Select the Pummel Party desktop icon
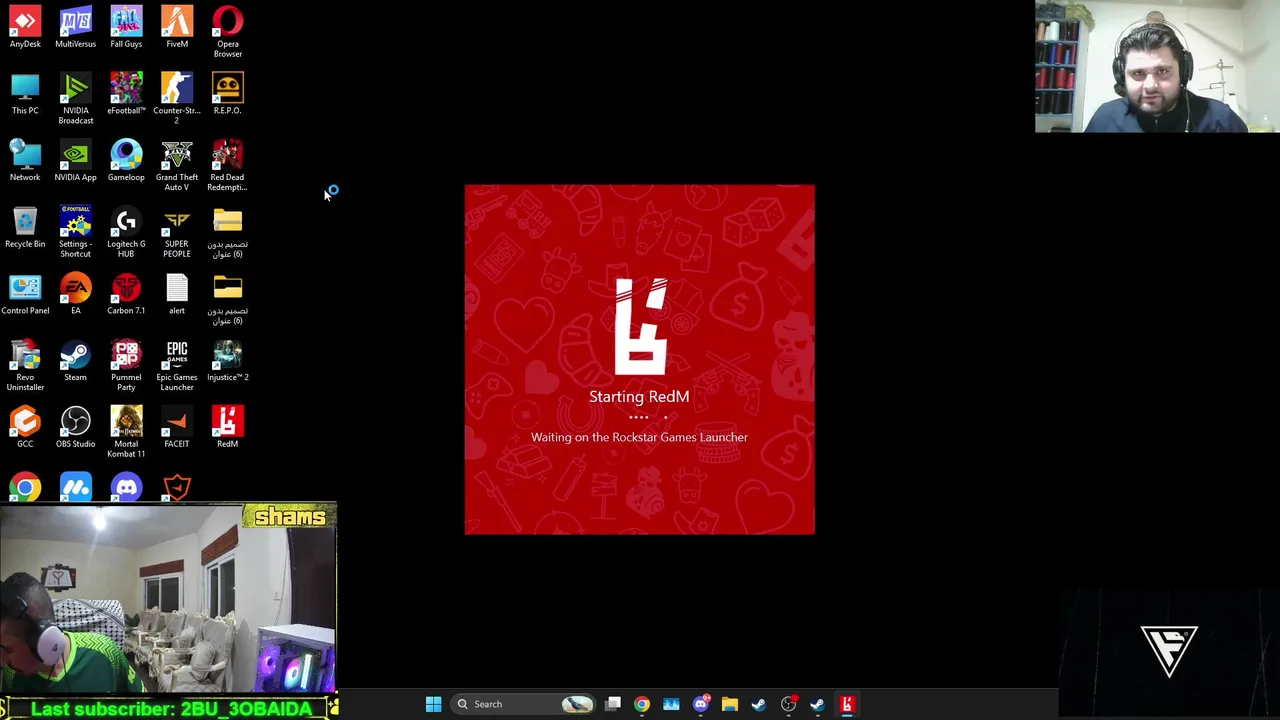 pos(126,366)
